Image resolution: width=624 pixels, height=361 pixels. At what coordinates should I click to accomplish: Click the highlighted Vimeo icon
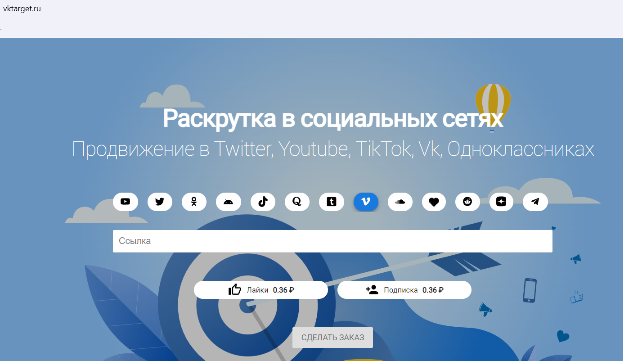pyautogui.click(x=366, y=202)
